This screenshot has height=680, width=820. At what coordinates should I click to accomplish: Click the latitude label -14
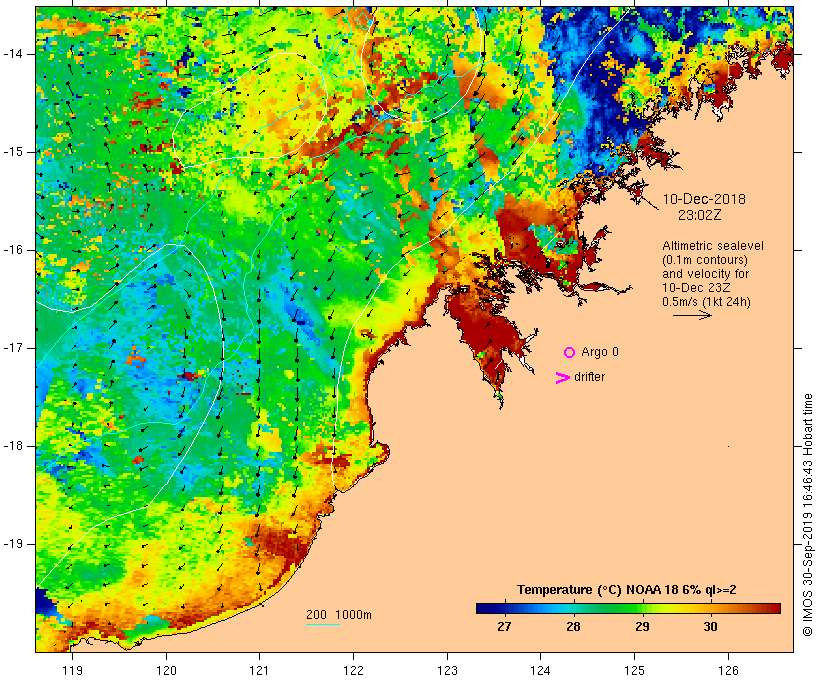pos(13,54)
